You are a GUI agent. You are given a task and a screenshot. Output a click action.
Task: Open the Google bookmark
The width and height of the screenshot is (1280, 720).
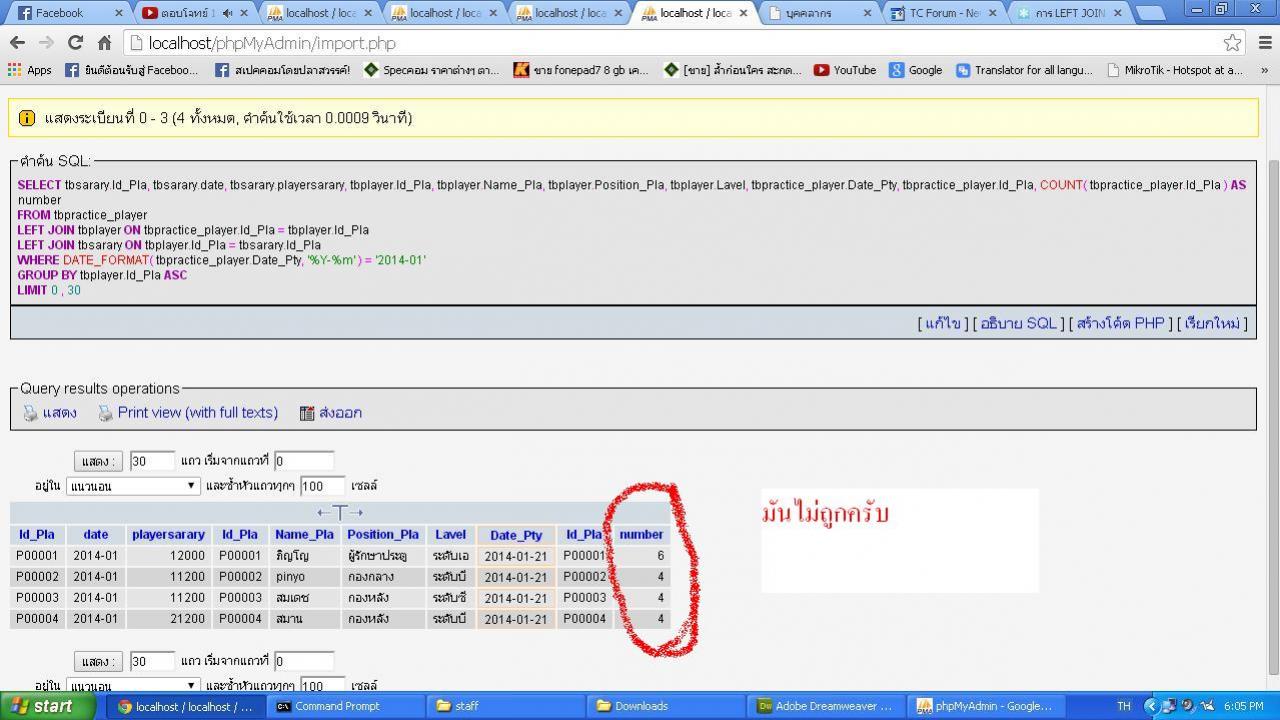click(x=916, y=70)
